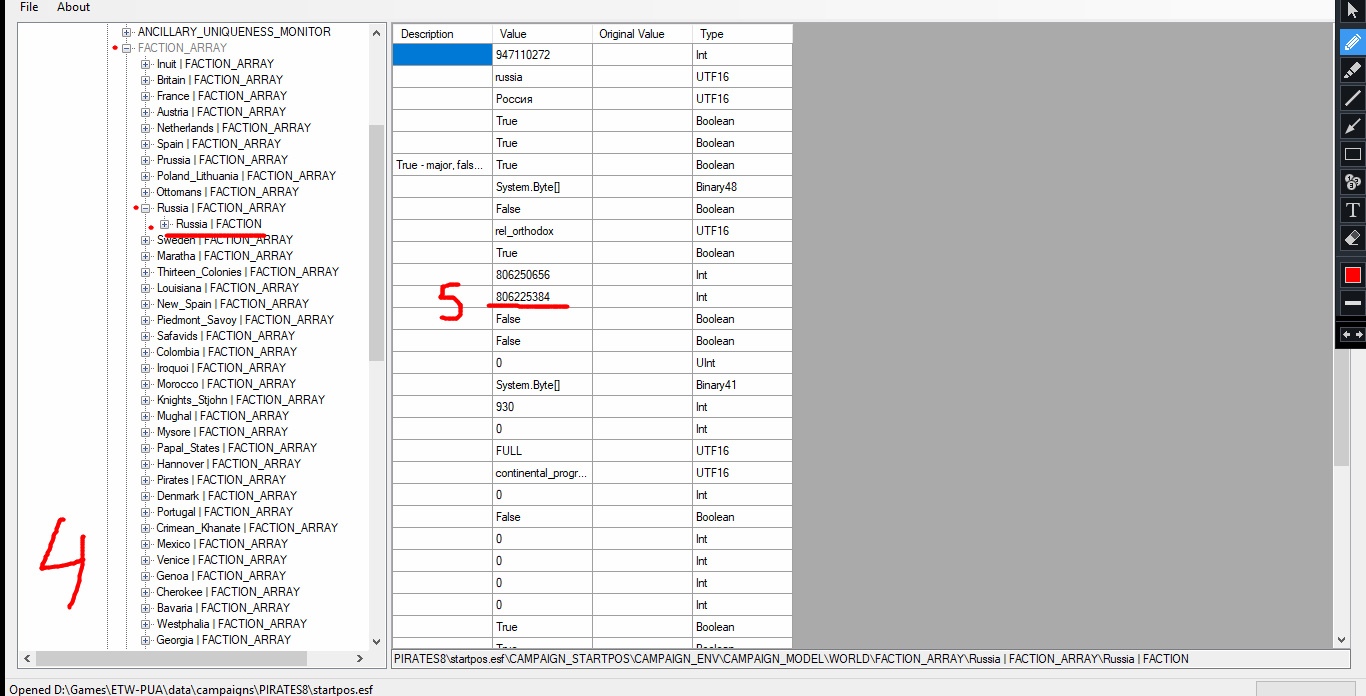Select Crimean_Khanate | FACTION_ARRAY tree row
1366x696 pixels.
(247, 528)
